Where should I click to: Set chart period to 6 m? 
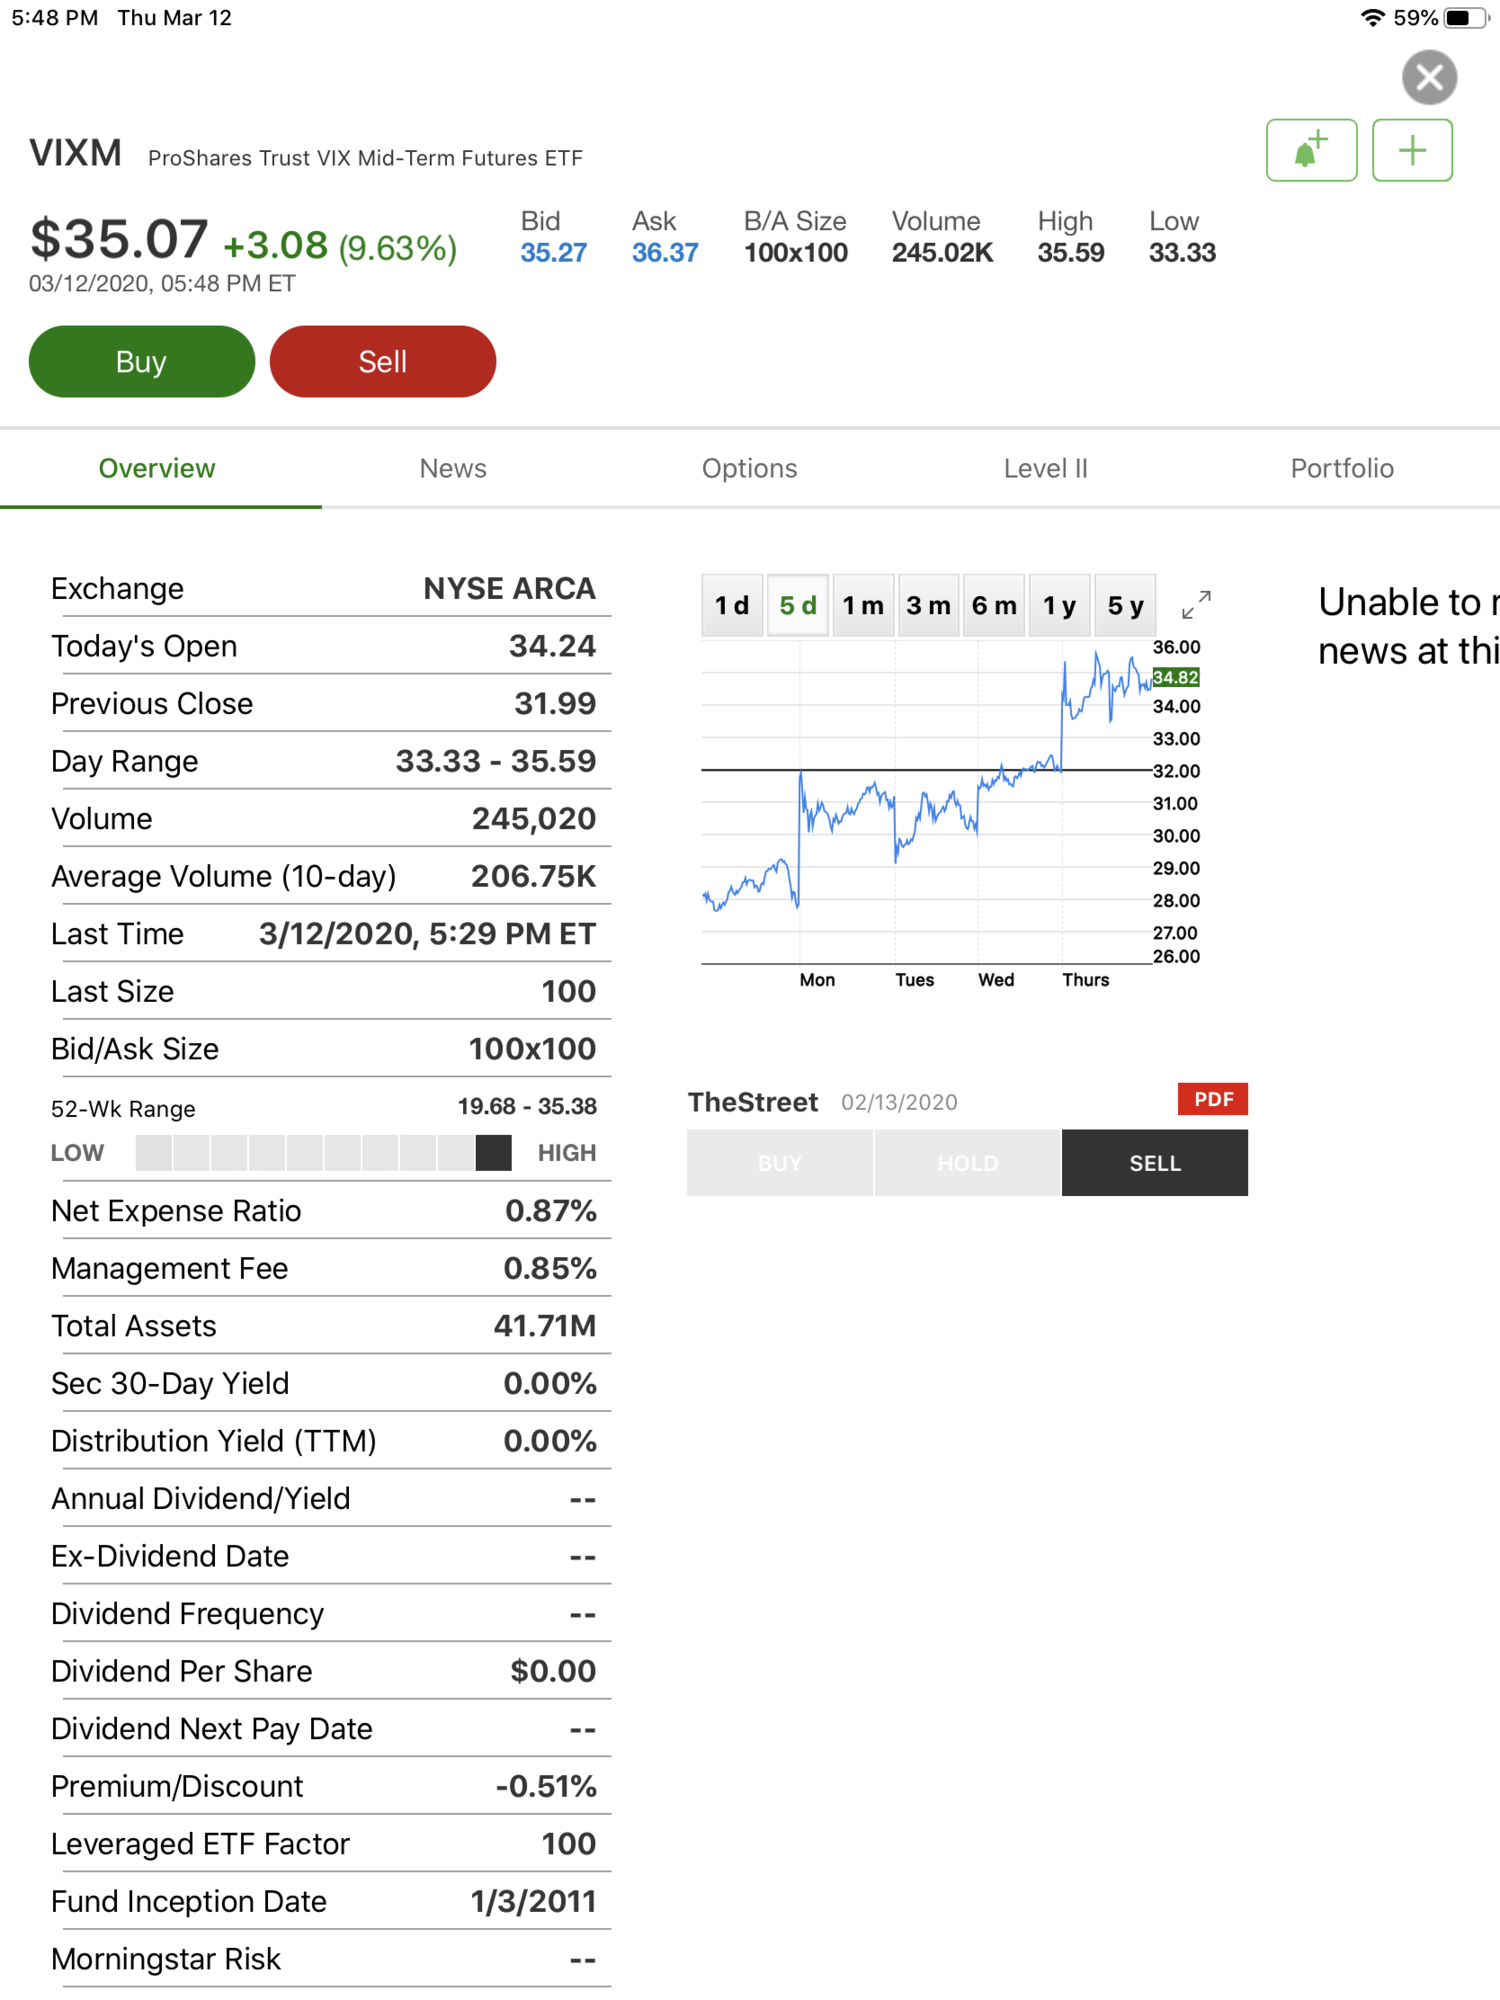tap(994, 605)
